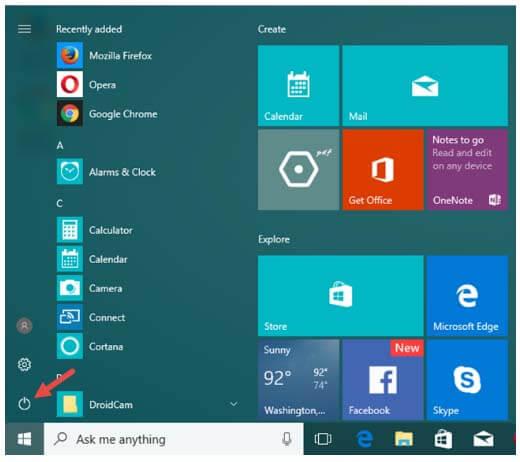Viewport: 520px width, 462px height.
Task: Click the Windows Start button
Action: coord(24,439)
